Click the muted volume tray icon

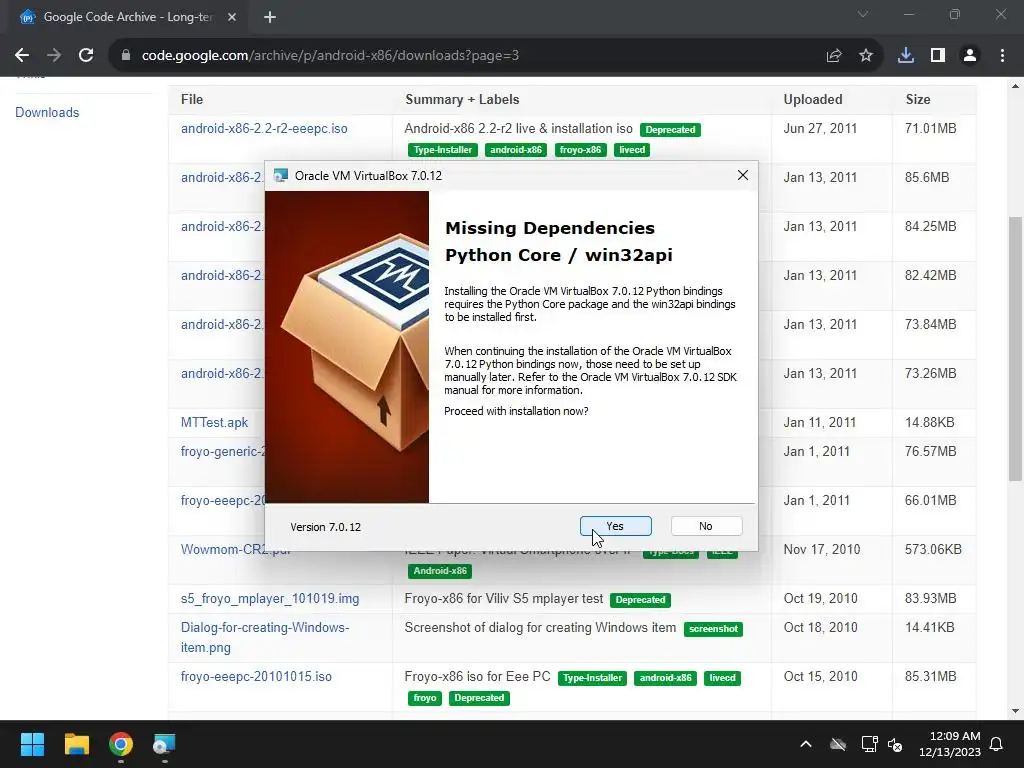[895, 744]
